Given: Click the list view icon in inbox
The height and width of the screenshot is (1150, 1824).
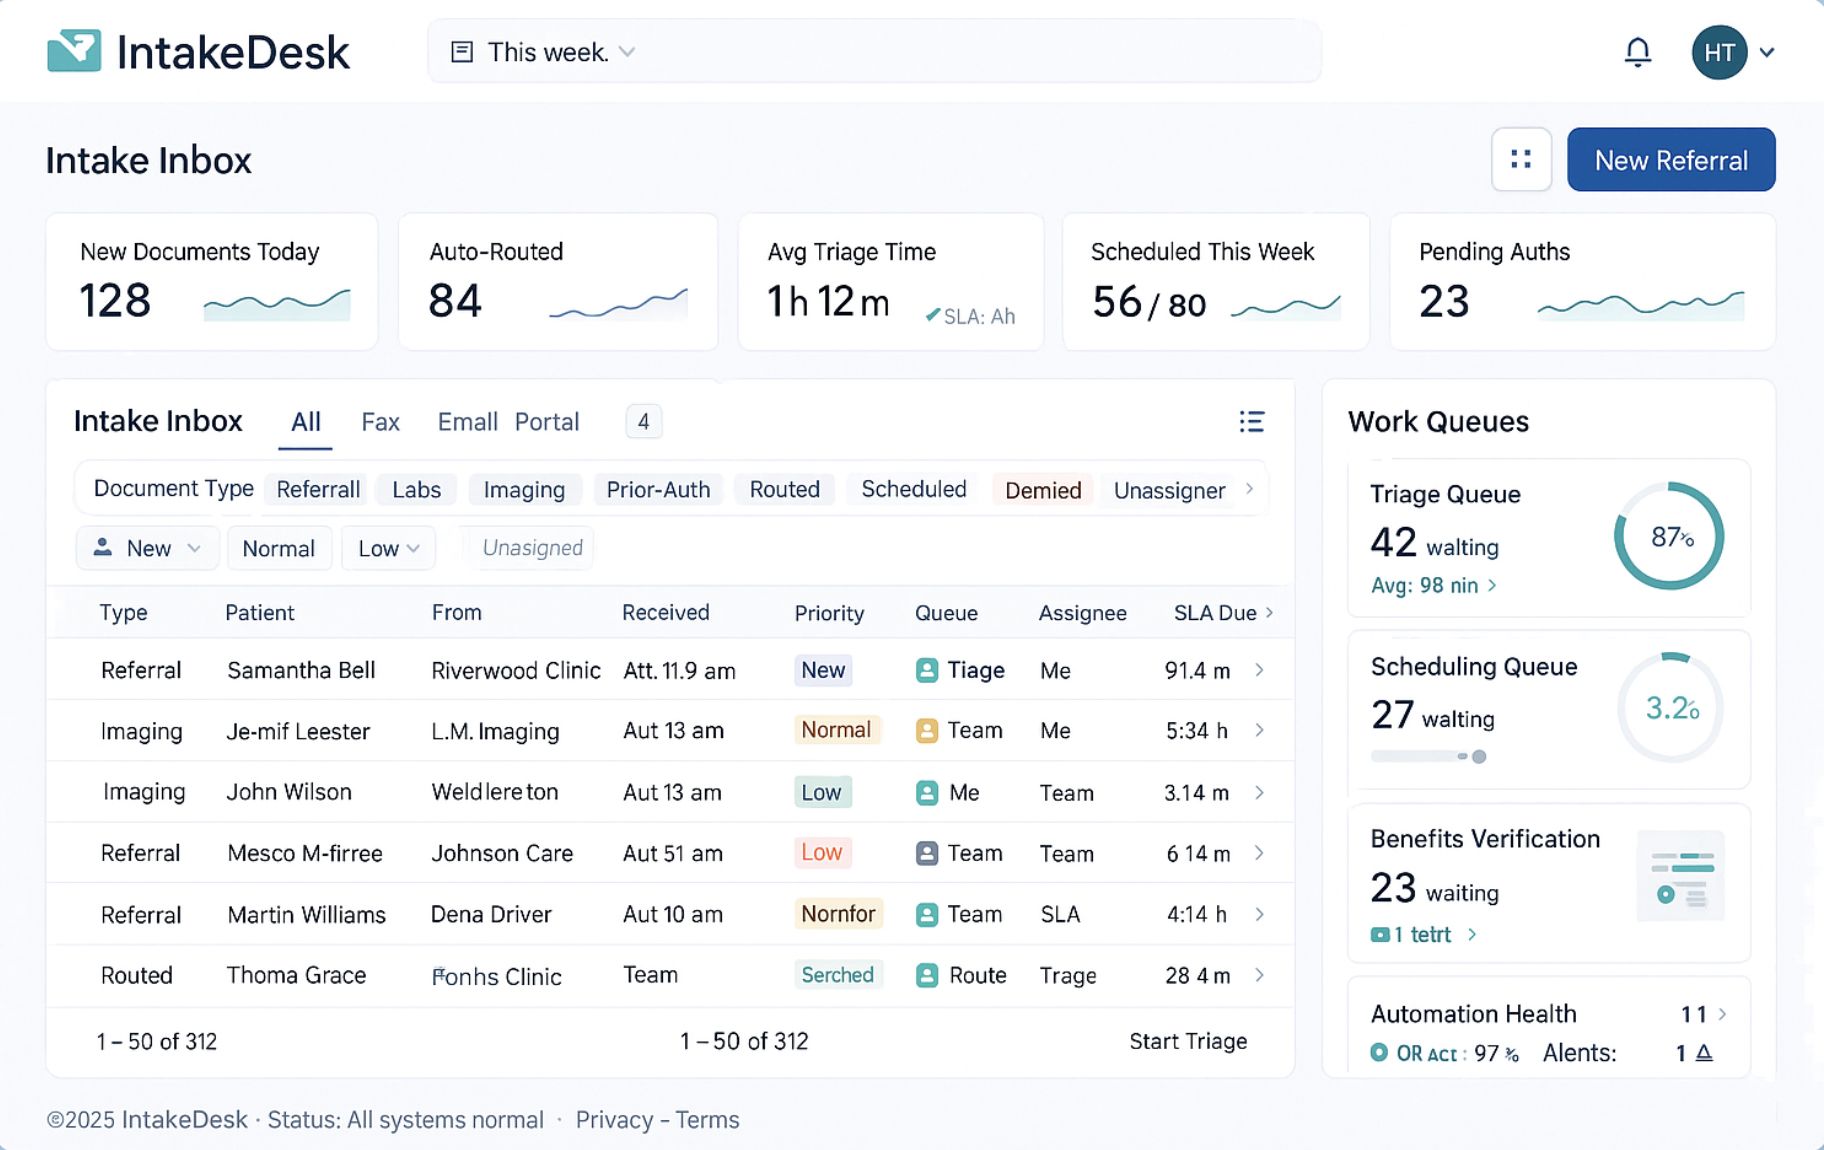Looking at the screenshot, I should tap(1251, 422).
